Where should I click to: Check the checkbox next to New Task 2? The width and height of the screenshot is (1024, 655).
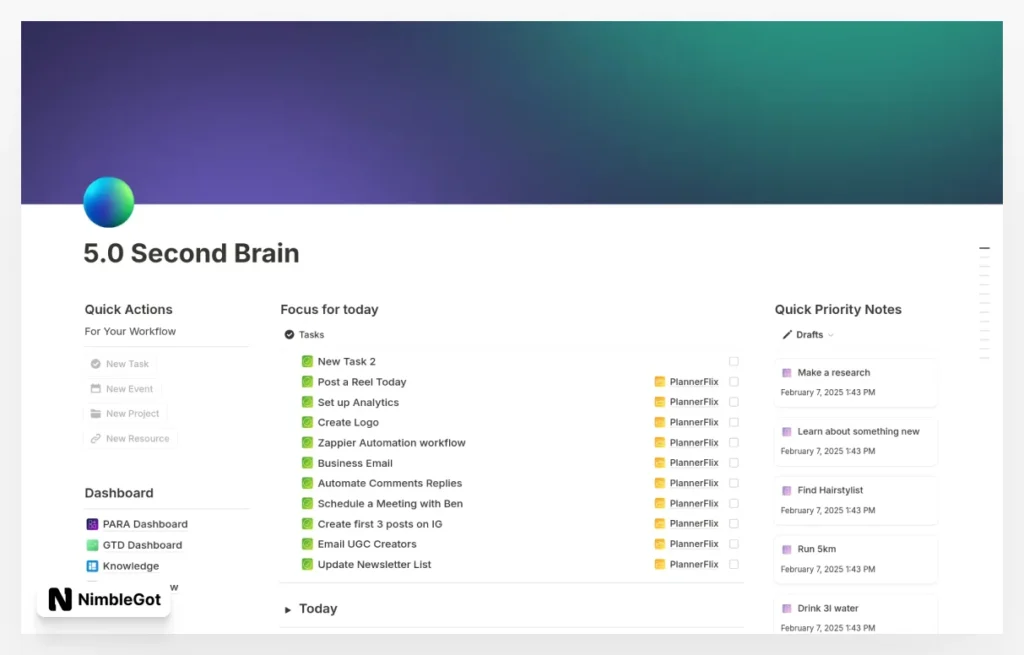pos(733,361)
